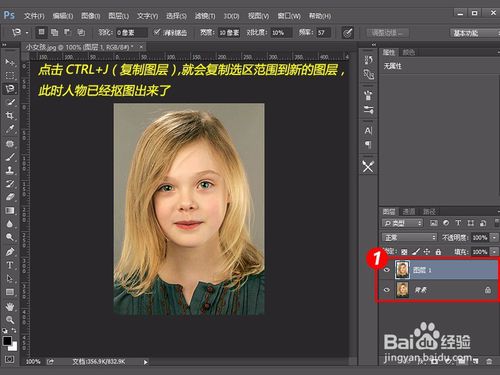Switch to the Channels tab
Screen dimensions: 500x375
click(409, 211)
